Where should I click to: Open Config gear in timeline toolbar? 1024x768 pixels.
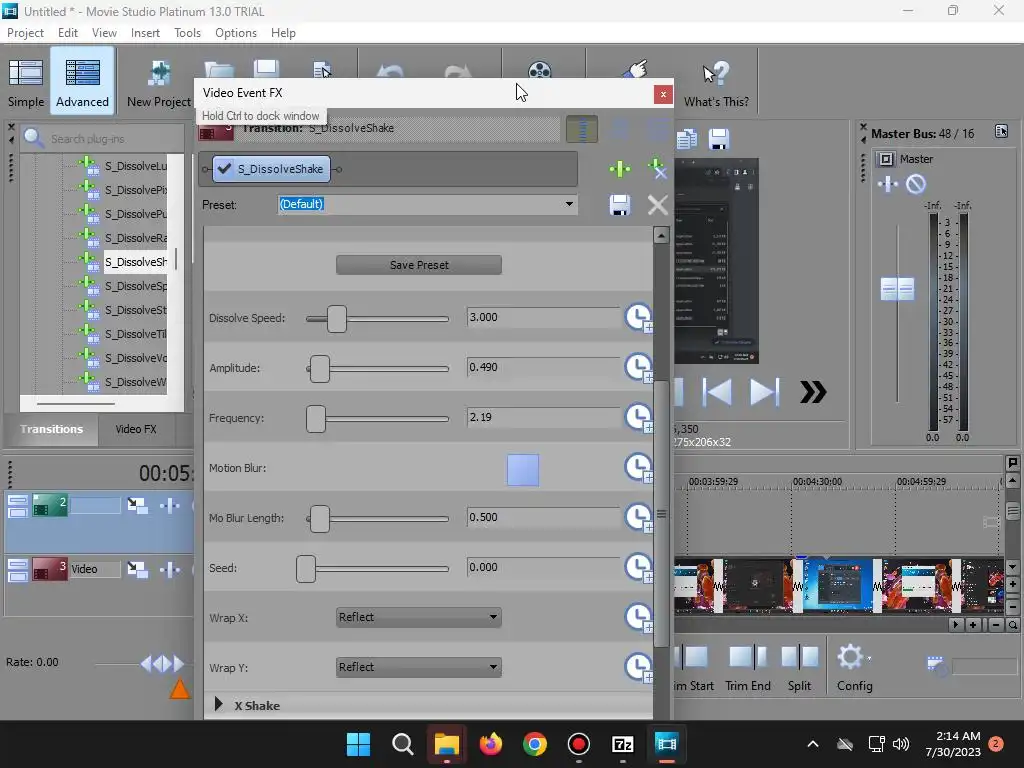(x=854, y=668)
